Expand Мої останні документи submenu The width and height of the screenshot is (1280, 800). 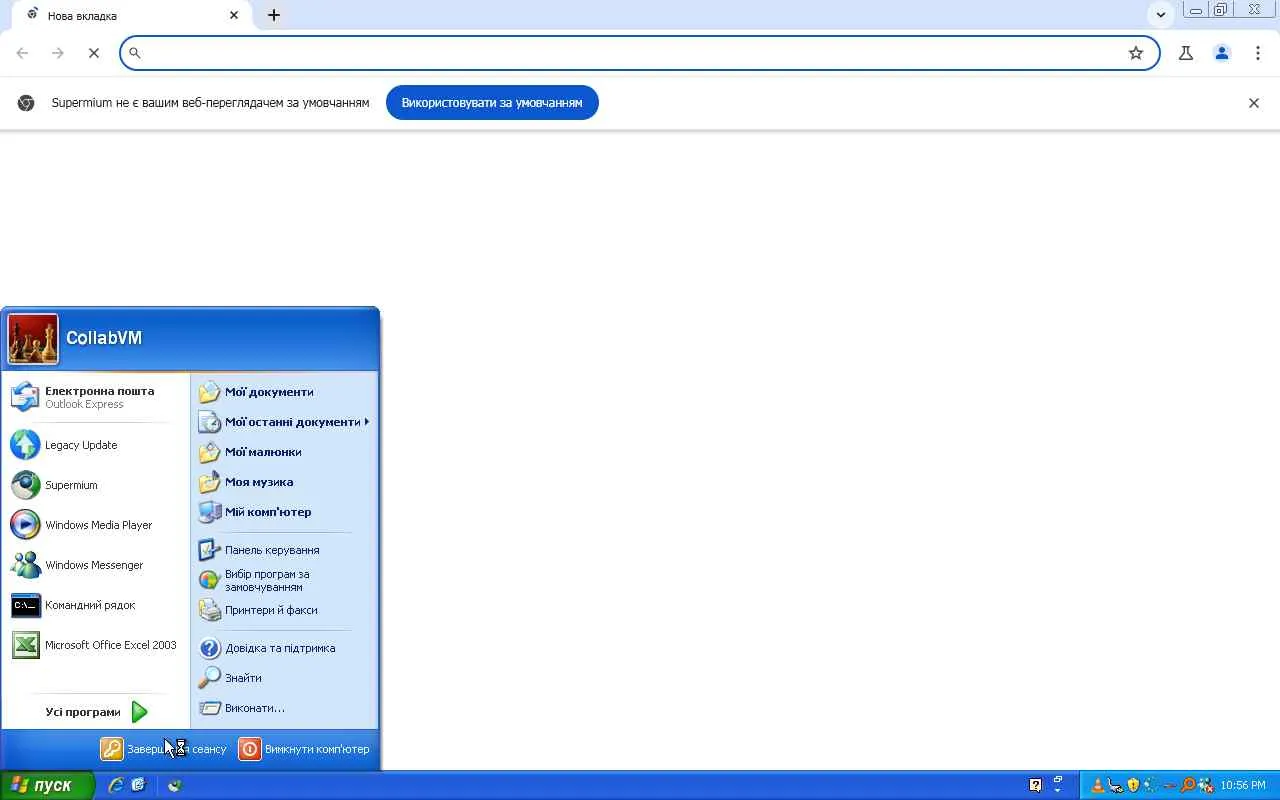(x=284, y=422)
